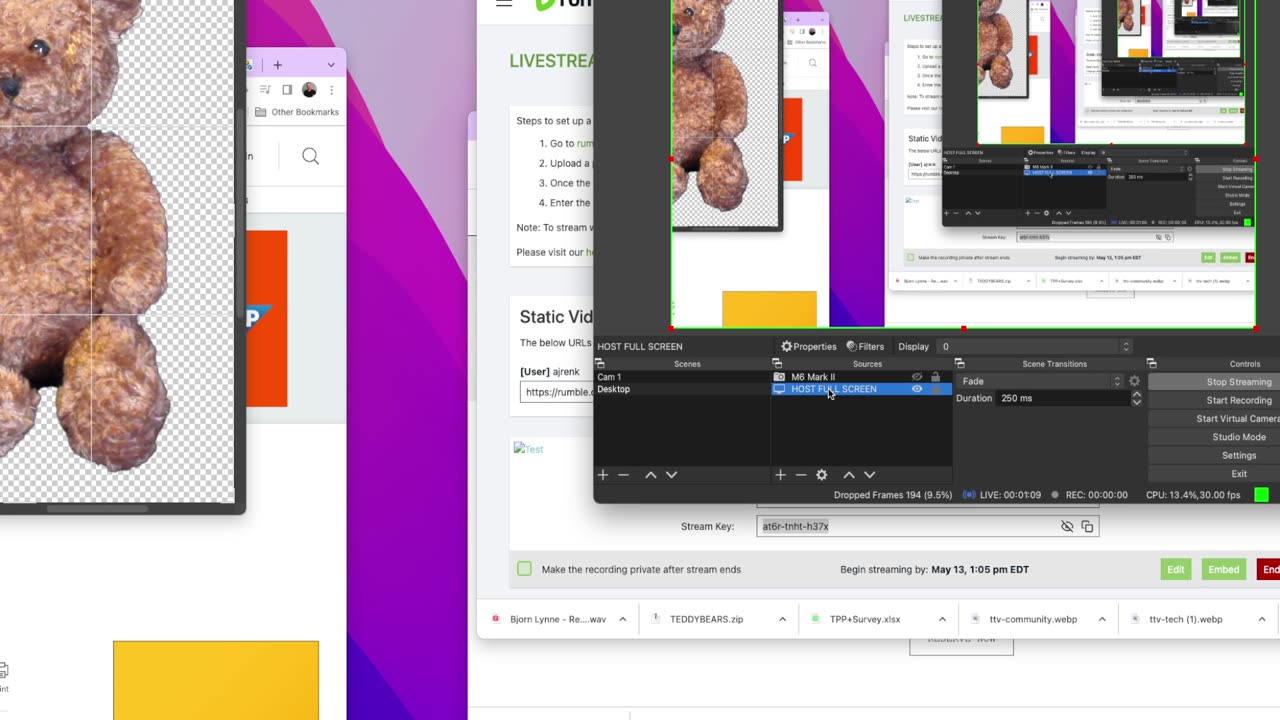Click the LIVE broadcast status icon

point(969,495)
